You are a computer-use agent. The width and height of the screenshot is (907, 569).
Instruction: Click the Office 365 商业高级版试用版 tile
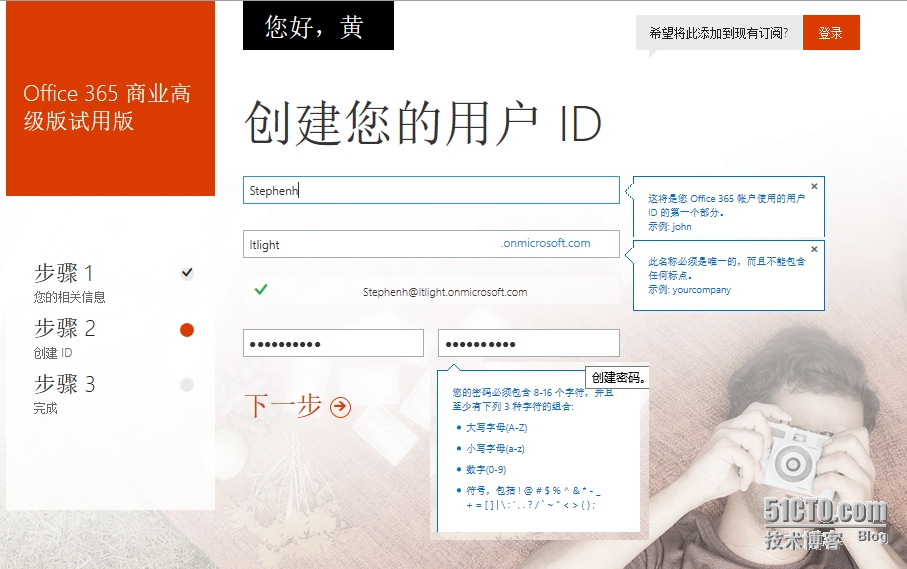pyautogui.click(x=110, y=108)
